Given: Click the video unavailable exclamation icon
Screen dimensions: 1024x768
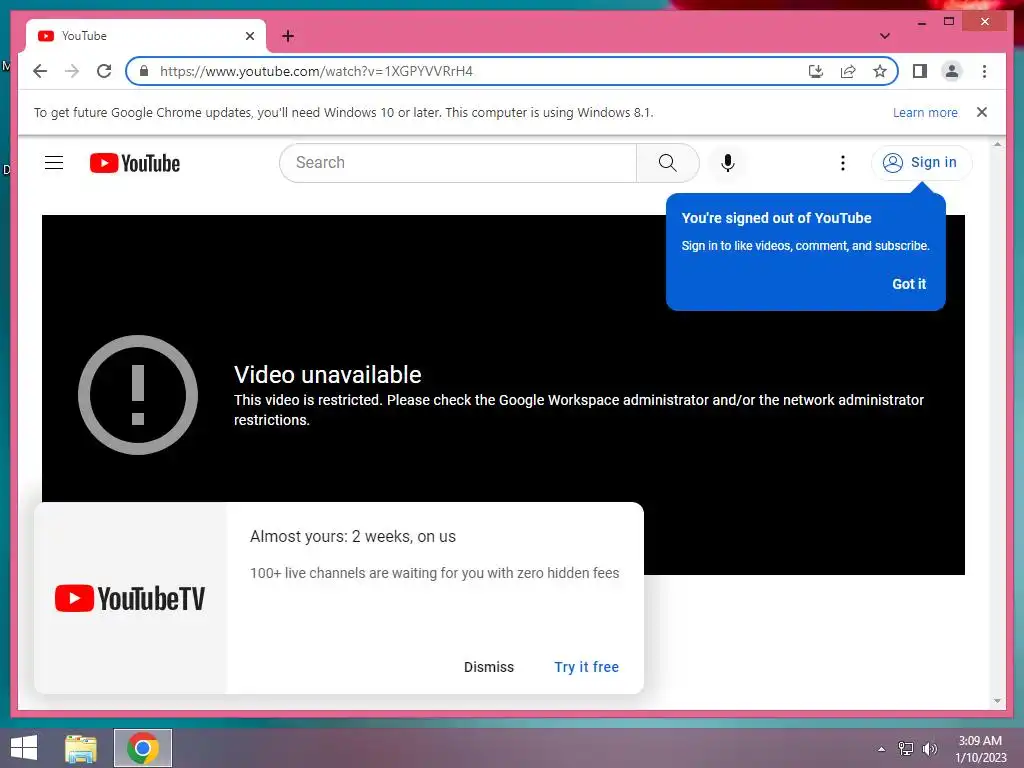Looking at the screenshot, I should pos(138,394).
